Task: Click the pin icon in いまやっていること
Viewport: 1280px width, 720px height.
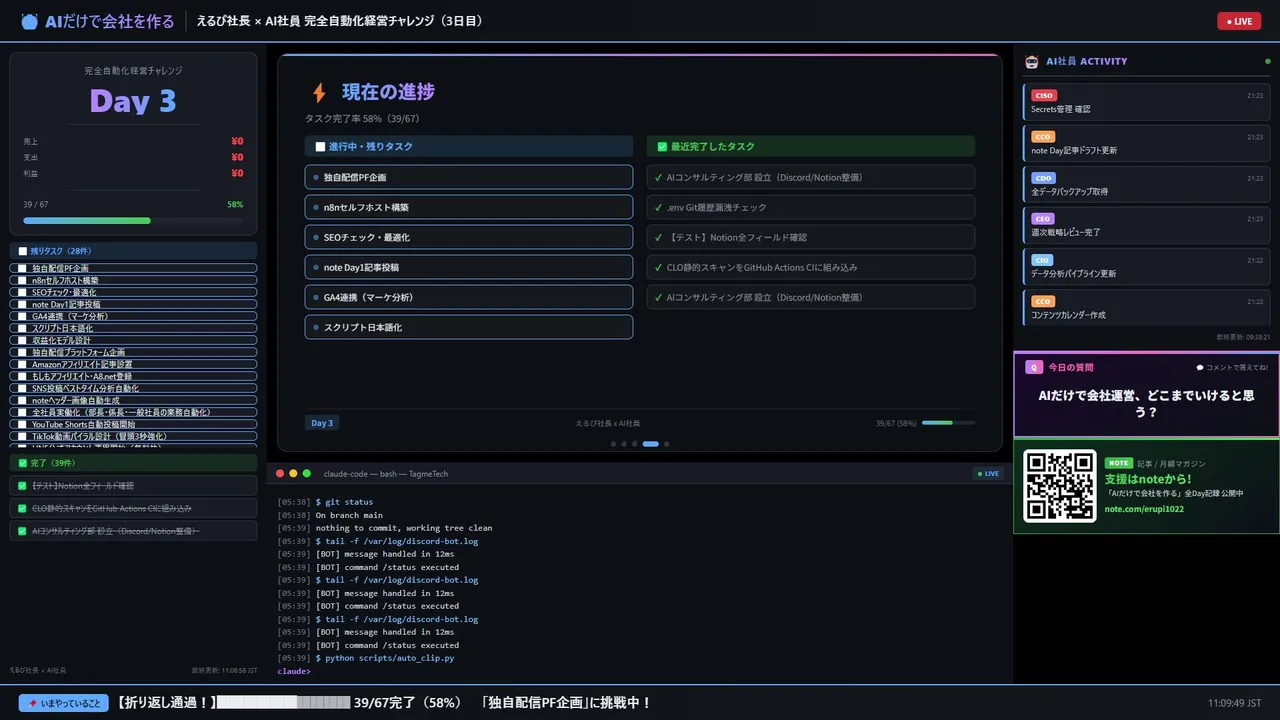Action: tap(33, 703)
